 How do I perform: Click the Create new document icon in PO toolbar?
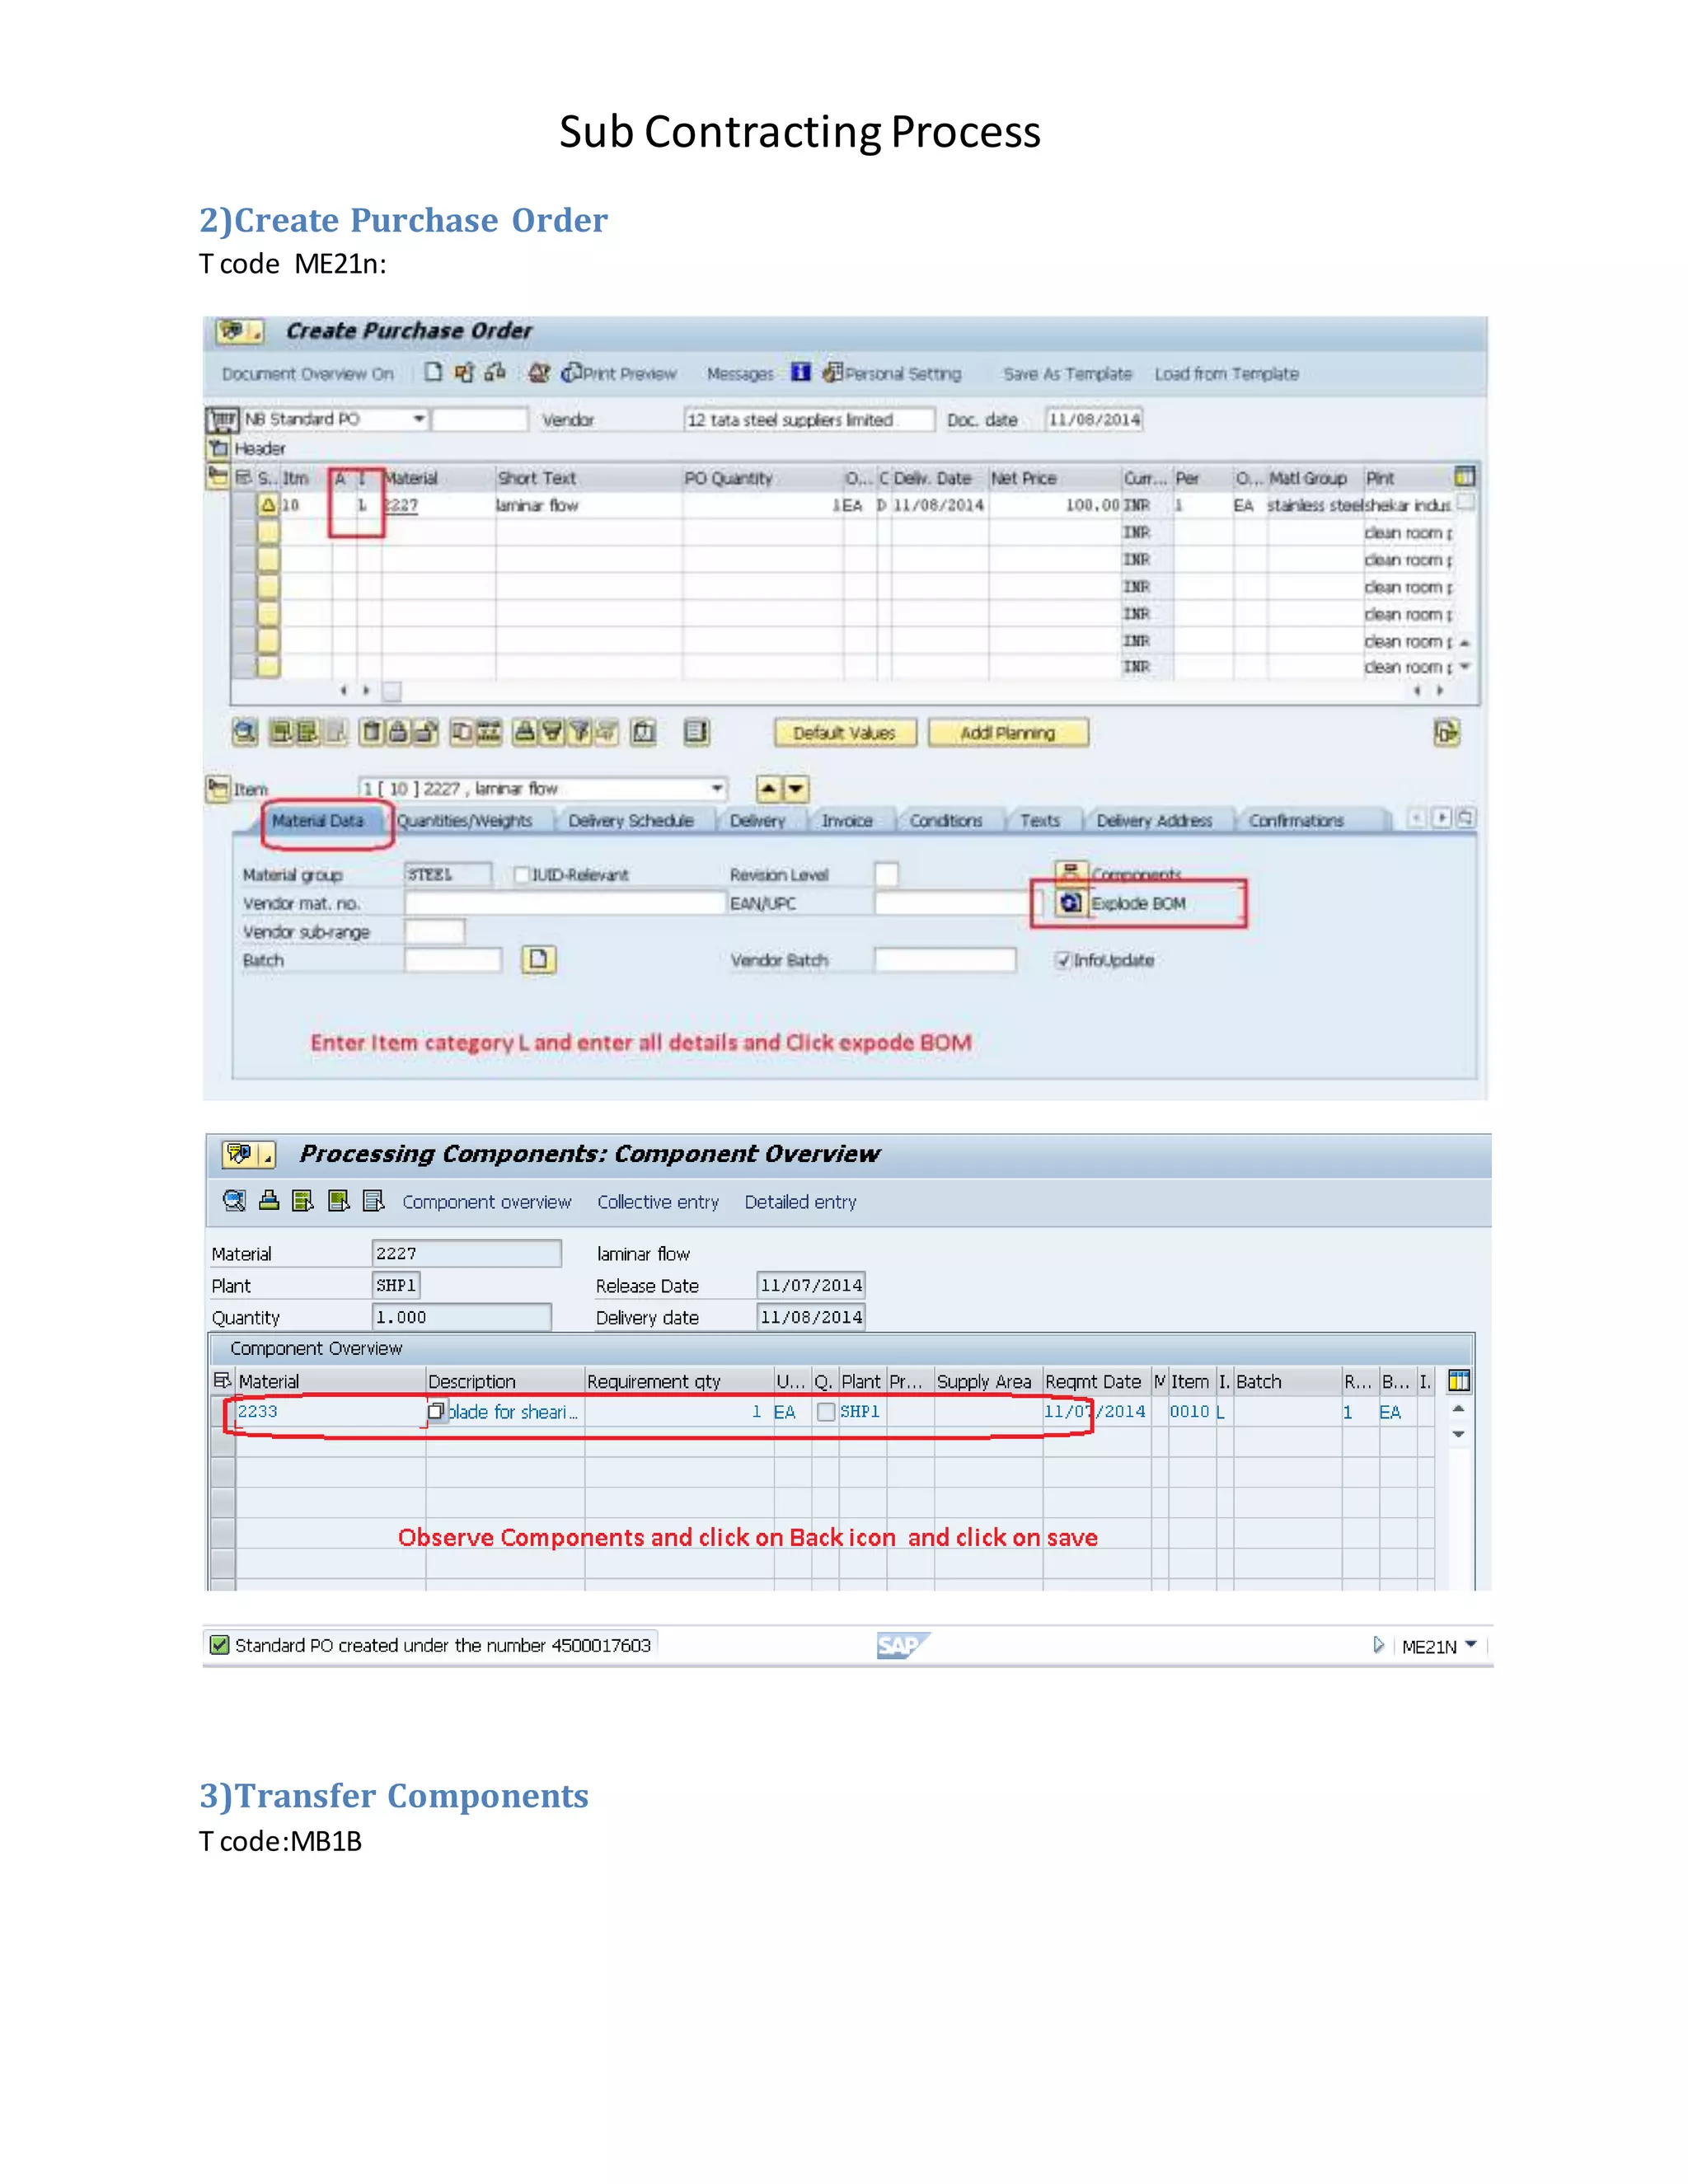433,372
